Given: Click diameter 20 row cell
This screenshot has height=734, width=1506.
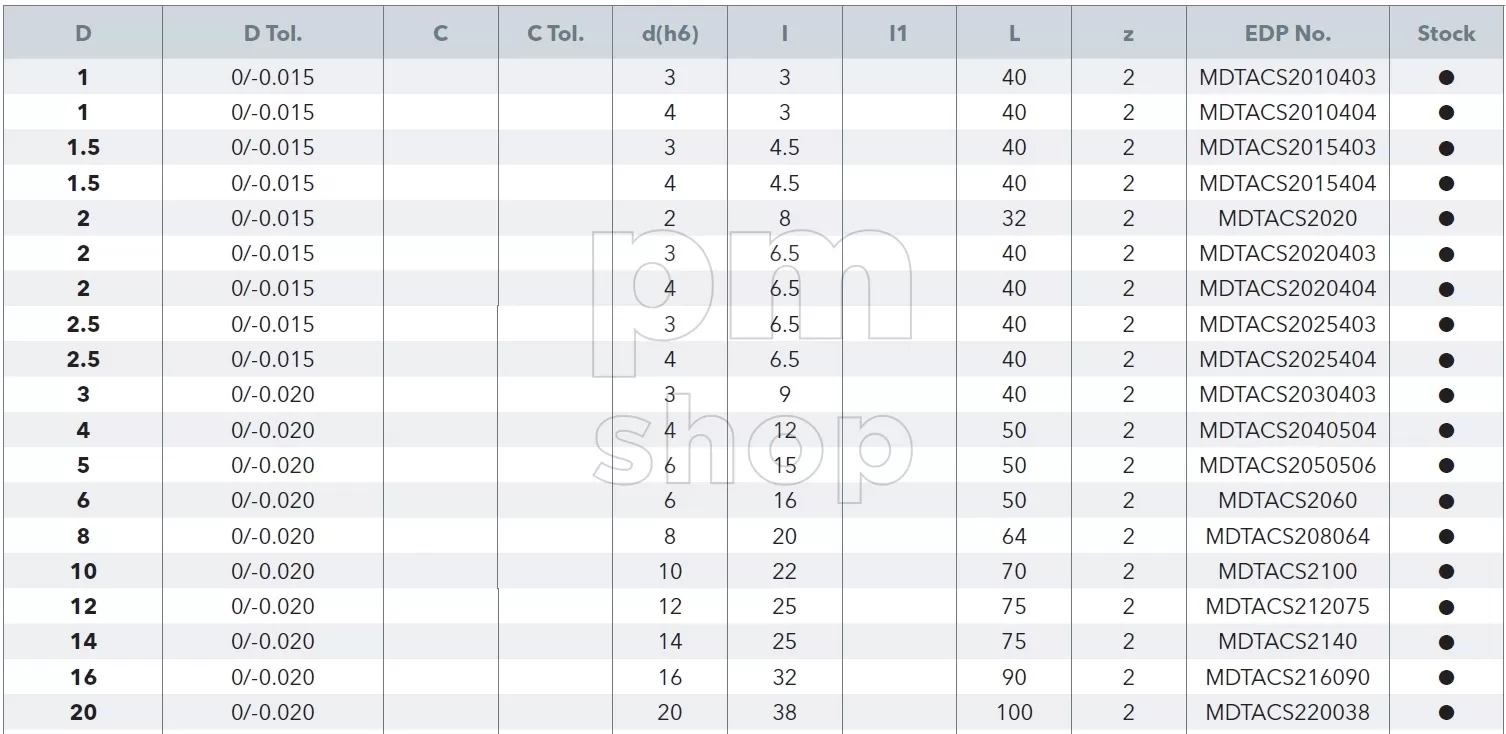Looking at the screenshot, I should 83,713.
